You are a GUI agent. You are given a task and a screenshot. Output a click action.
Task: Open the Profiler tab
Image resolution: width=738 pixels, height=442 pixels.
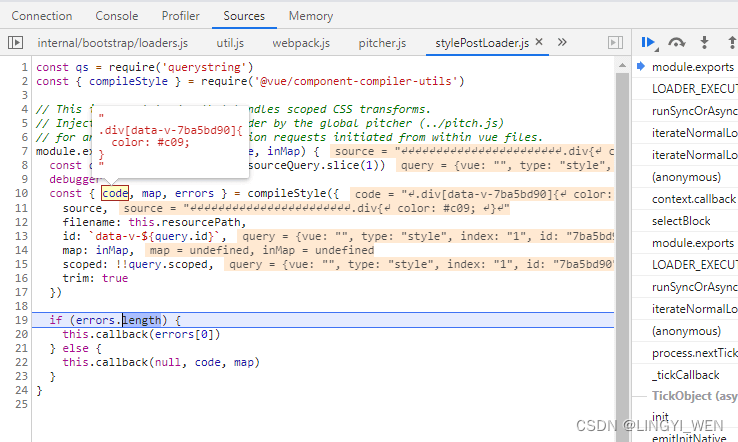click(x=181, y=16)
